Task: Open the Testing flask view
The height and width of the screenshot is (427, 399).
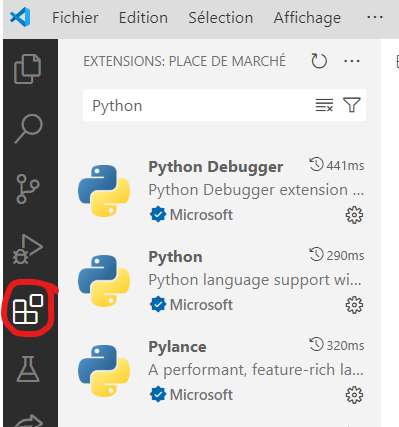Action: [28, 369]
